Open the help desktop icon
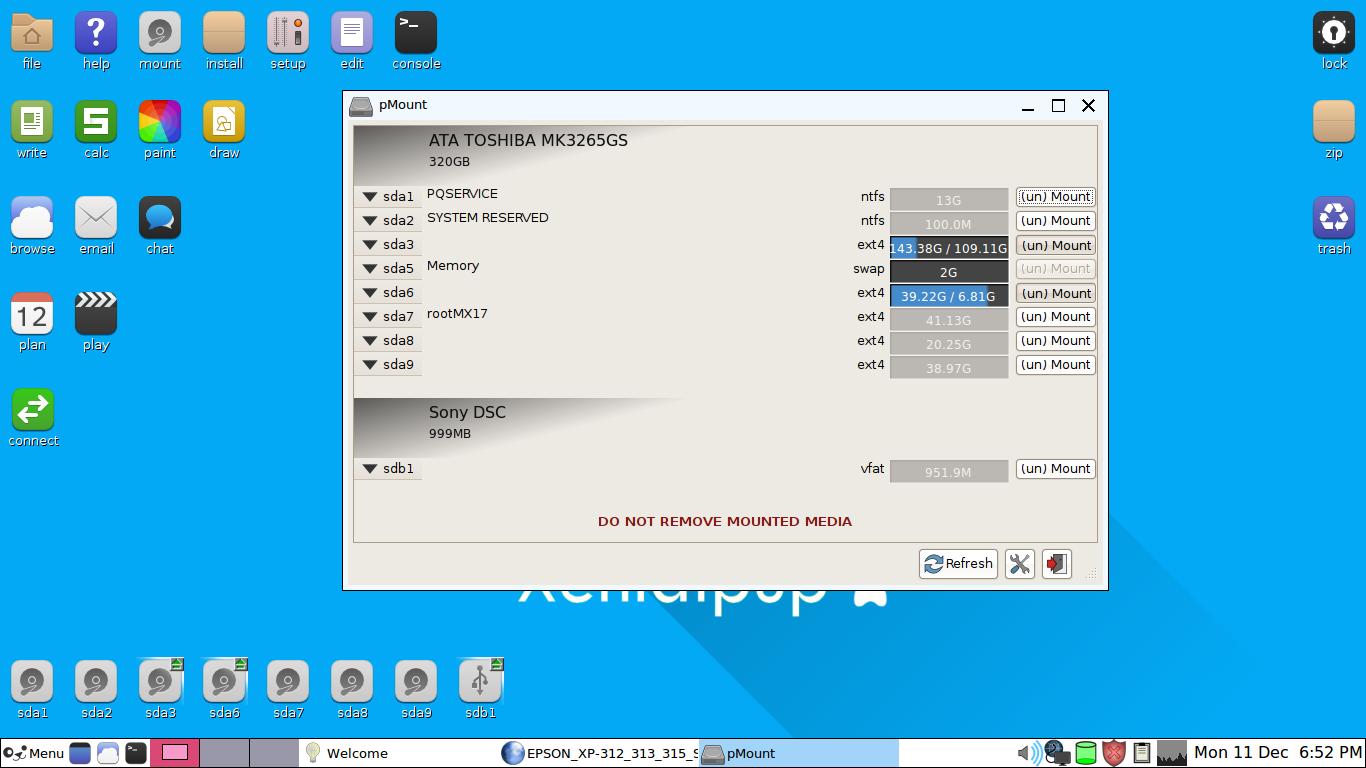This screenshot has width=1366, height=768. pyautogui.click(x=96, y=41)
